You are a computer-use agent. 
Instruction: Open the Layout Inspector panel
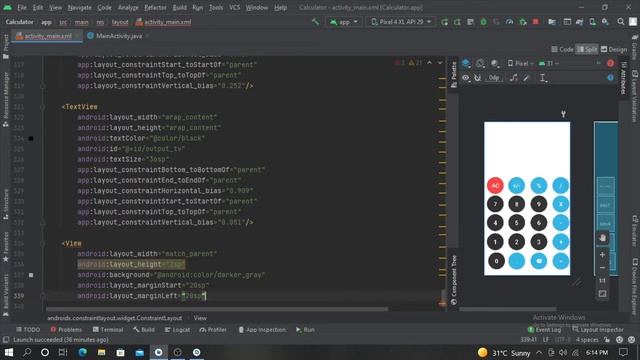tap(598, 329)
